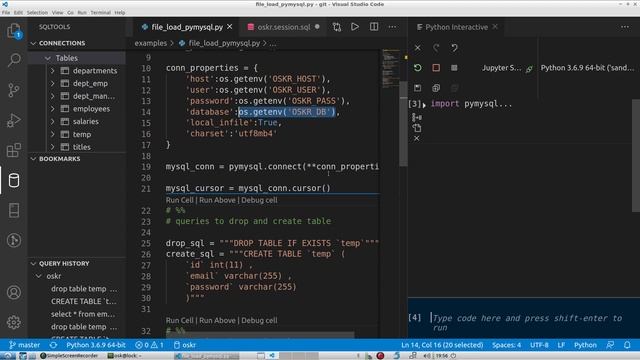Click the editor vertical scrollbar
This screenshot has height=360, width=640.
point(403,123)
